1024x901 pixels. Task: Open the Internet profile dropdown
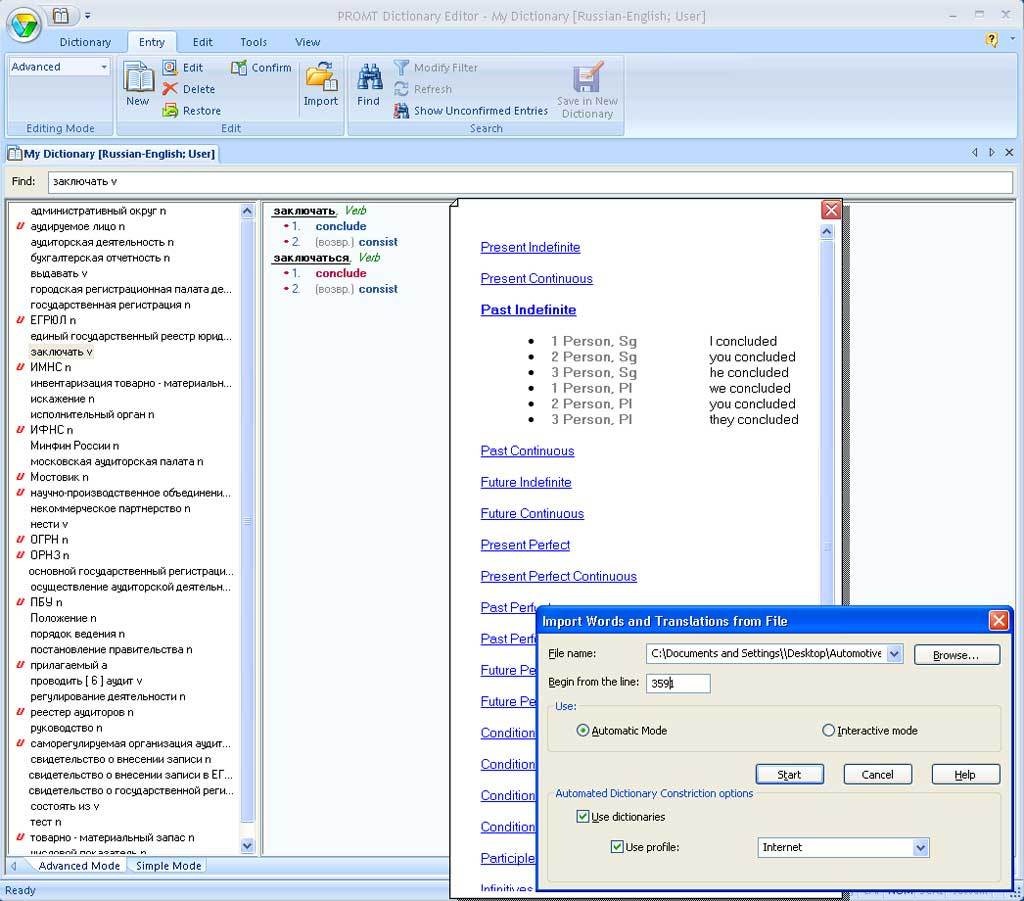click(920, 848)
